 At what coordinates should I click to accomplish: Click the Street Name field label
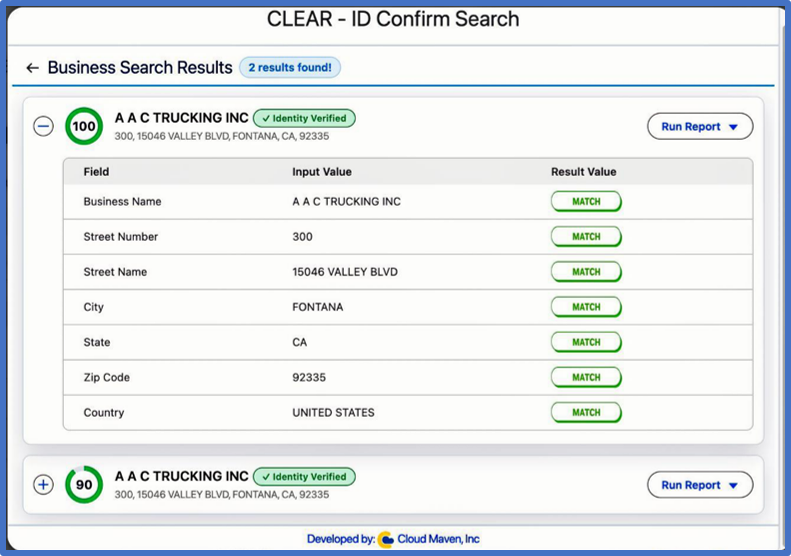pos(115,272)
